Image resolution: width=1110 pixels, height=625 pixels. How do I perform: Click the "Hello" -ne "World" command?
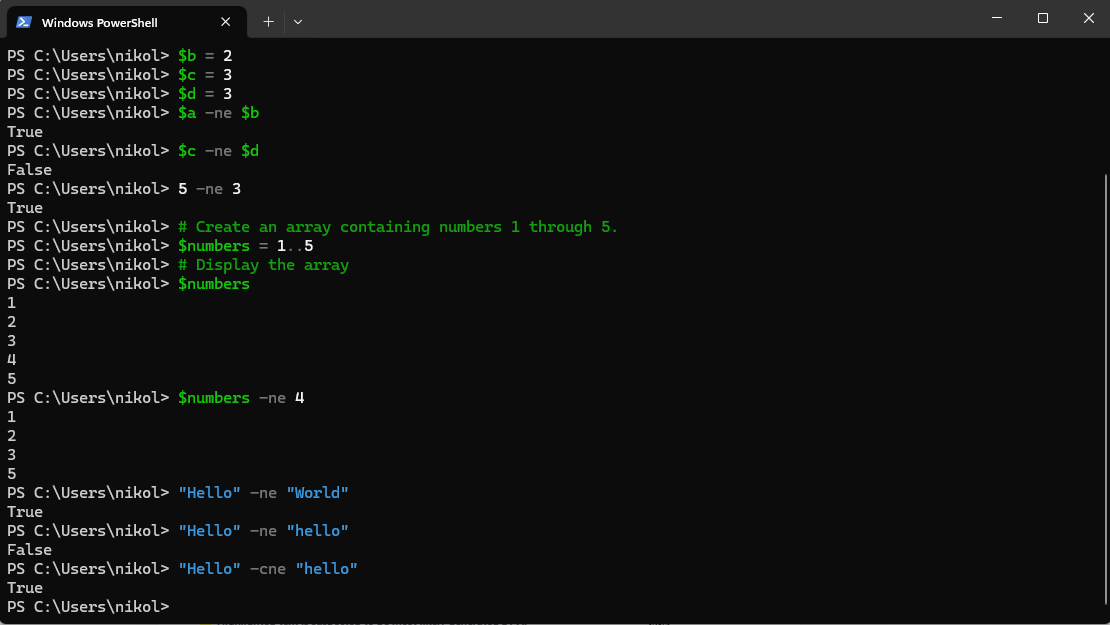263,493
